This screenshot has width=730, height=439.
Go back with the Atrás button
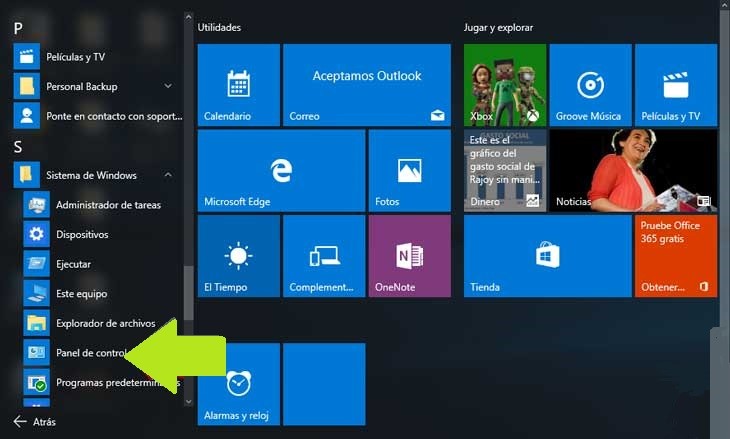click(34, 422)
